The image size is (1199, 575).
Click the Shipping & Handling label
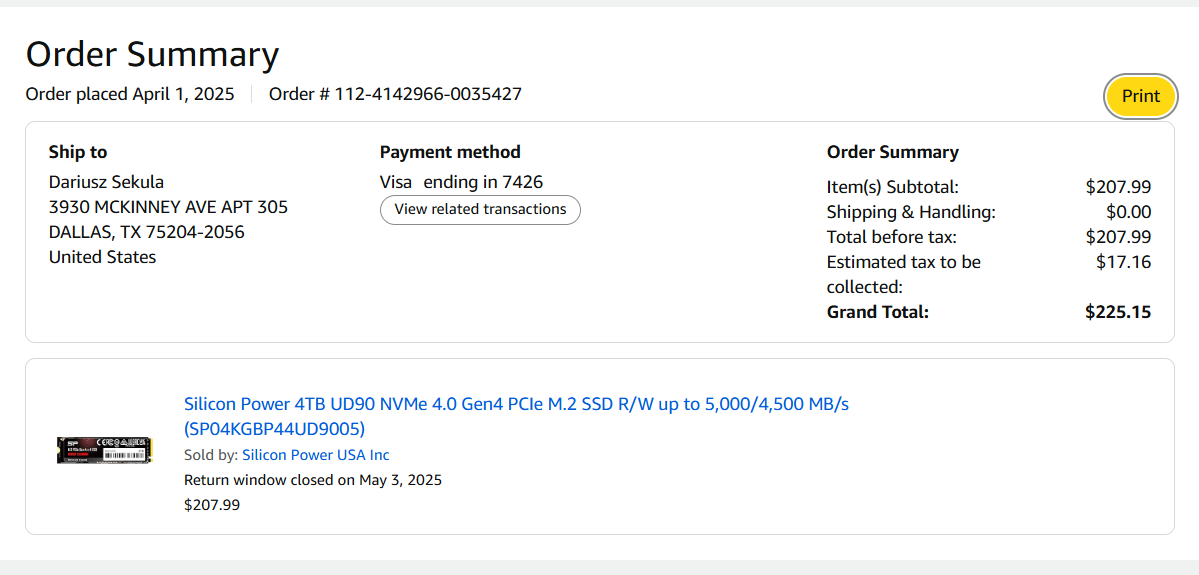pyautogui.click(x=911, y=212)
